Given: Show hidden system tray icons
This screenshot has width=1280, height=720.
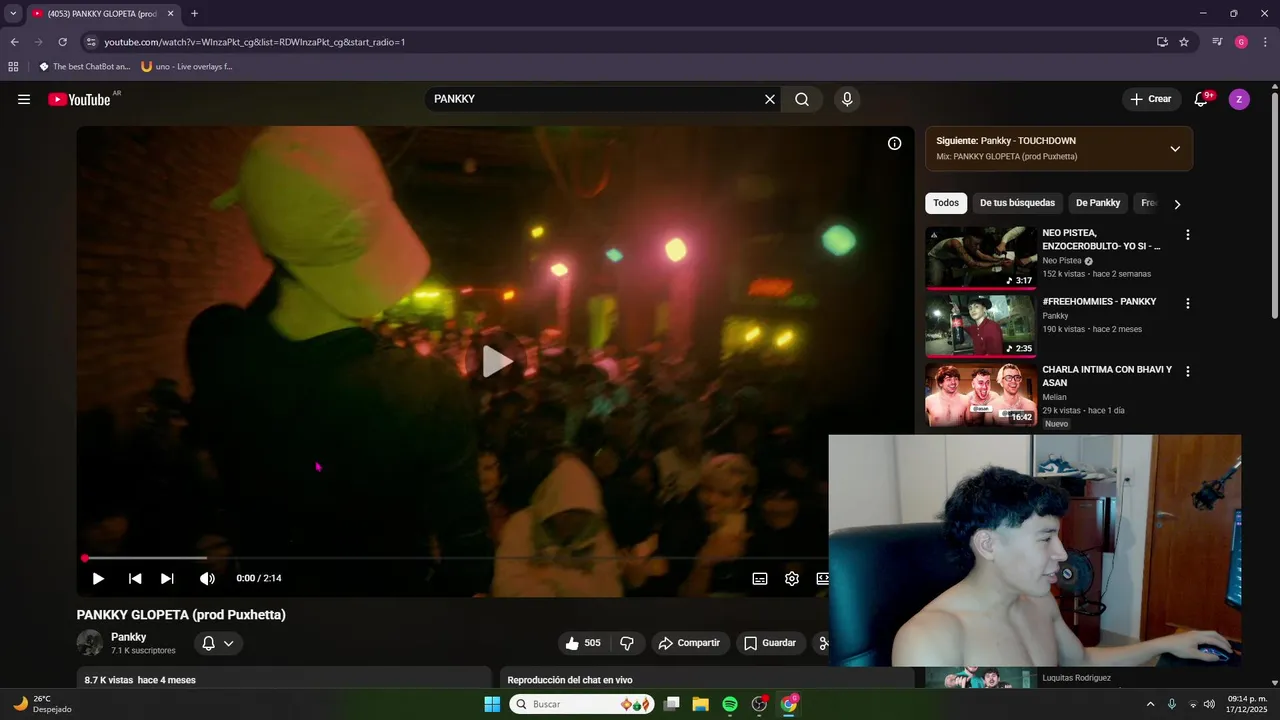Looking at the screenshot, I should coord(1150,704).
